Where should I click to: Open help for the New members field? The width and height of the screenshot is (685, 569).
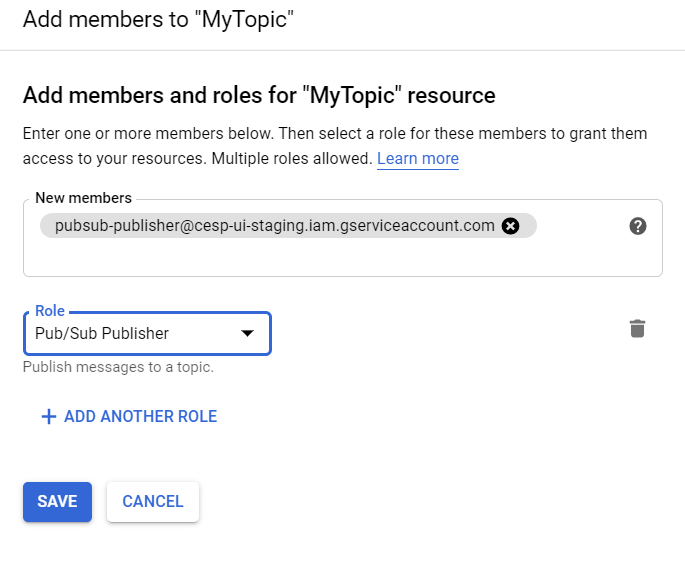click(x=638, y=226)
